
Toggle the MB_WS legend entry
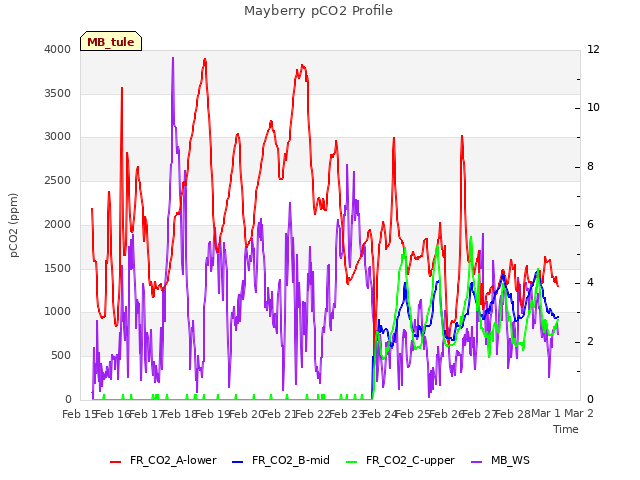[x=500, y=460]
